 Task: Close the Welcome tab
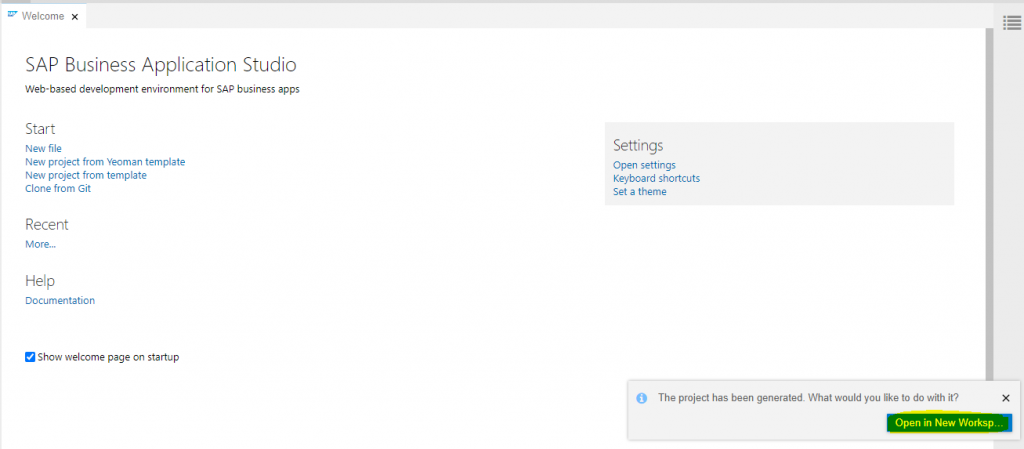pyautogui.click(x=74, y=17)
